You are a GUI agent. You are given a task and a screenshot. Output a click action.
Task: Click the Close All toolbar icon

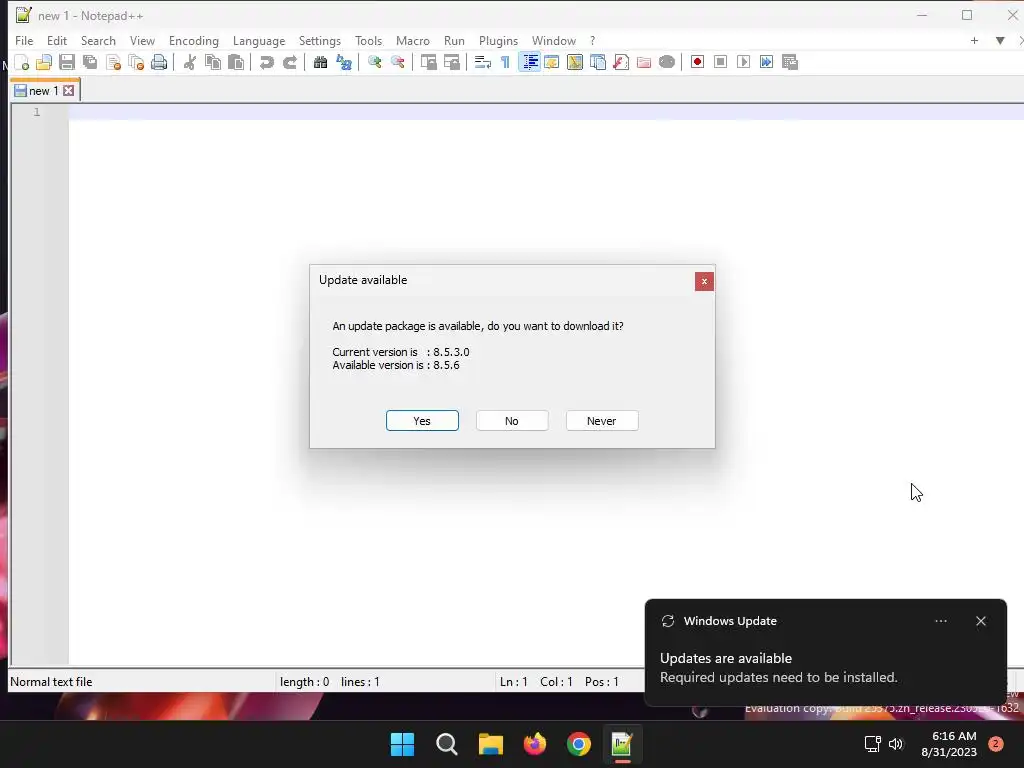(x=136, y=62)
